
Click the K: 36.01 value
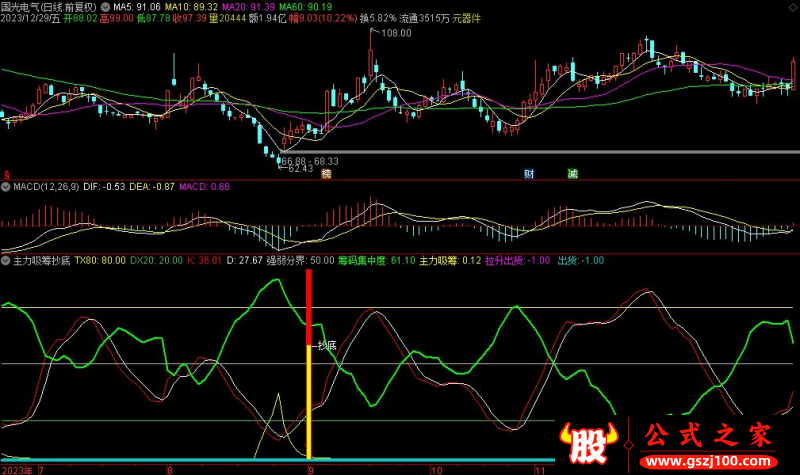coord(204,261)
